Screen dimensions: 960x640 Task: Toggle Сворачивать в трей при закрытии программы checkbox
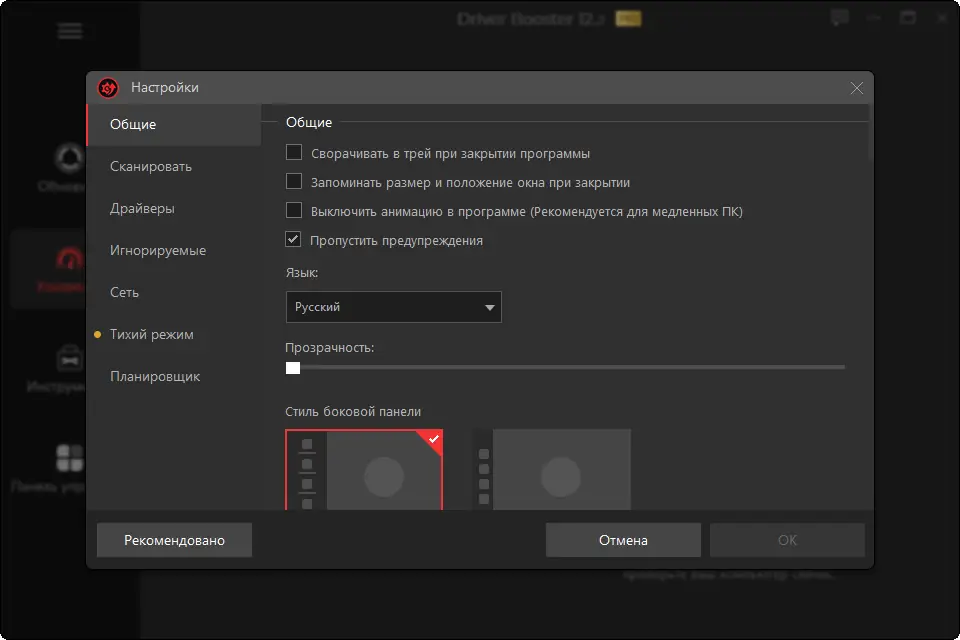tap(294, 152)
